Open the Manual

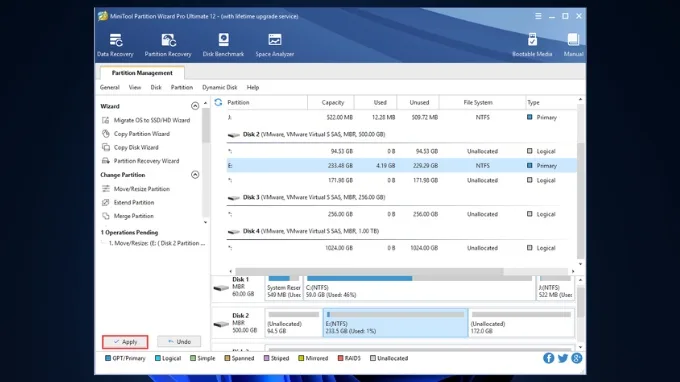tap(573, 45)
